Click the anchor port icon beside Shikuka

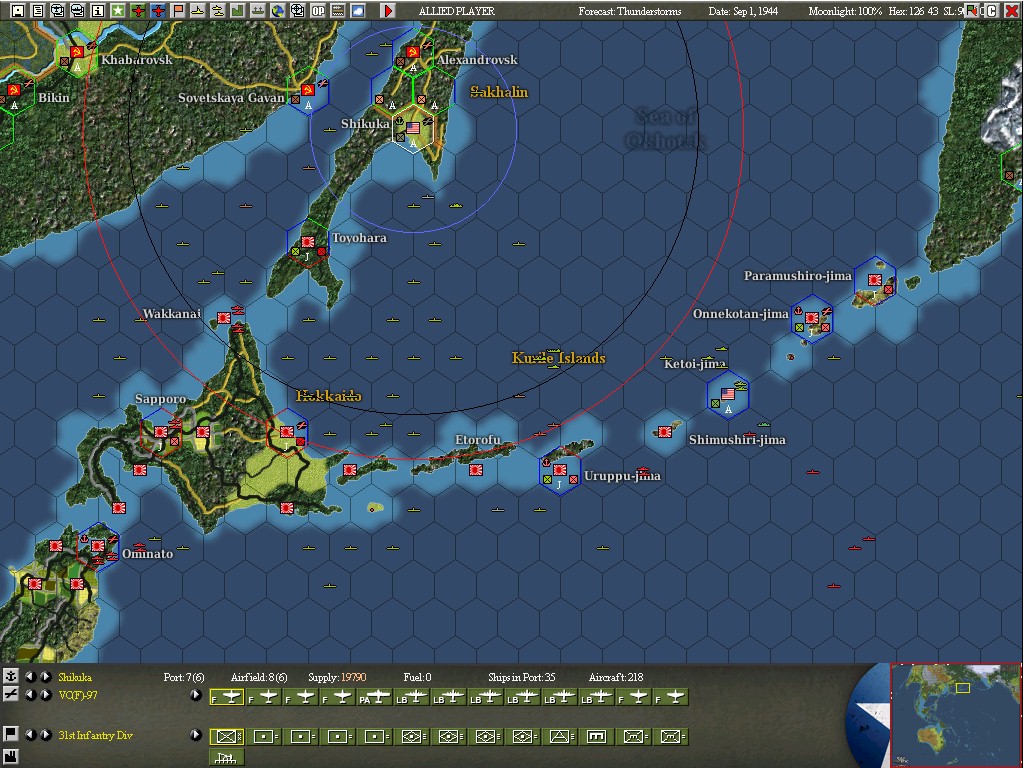point(10,676)
